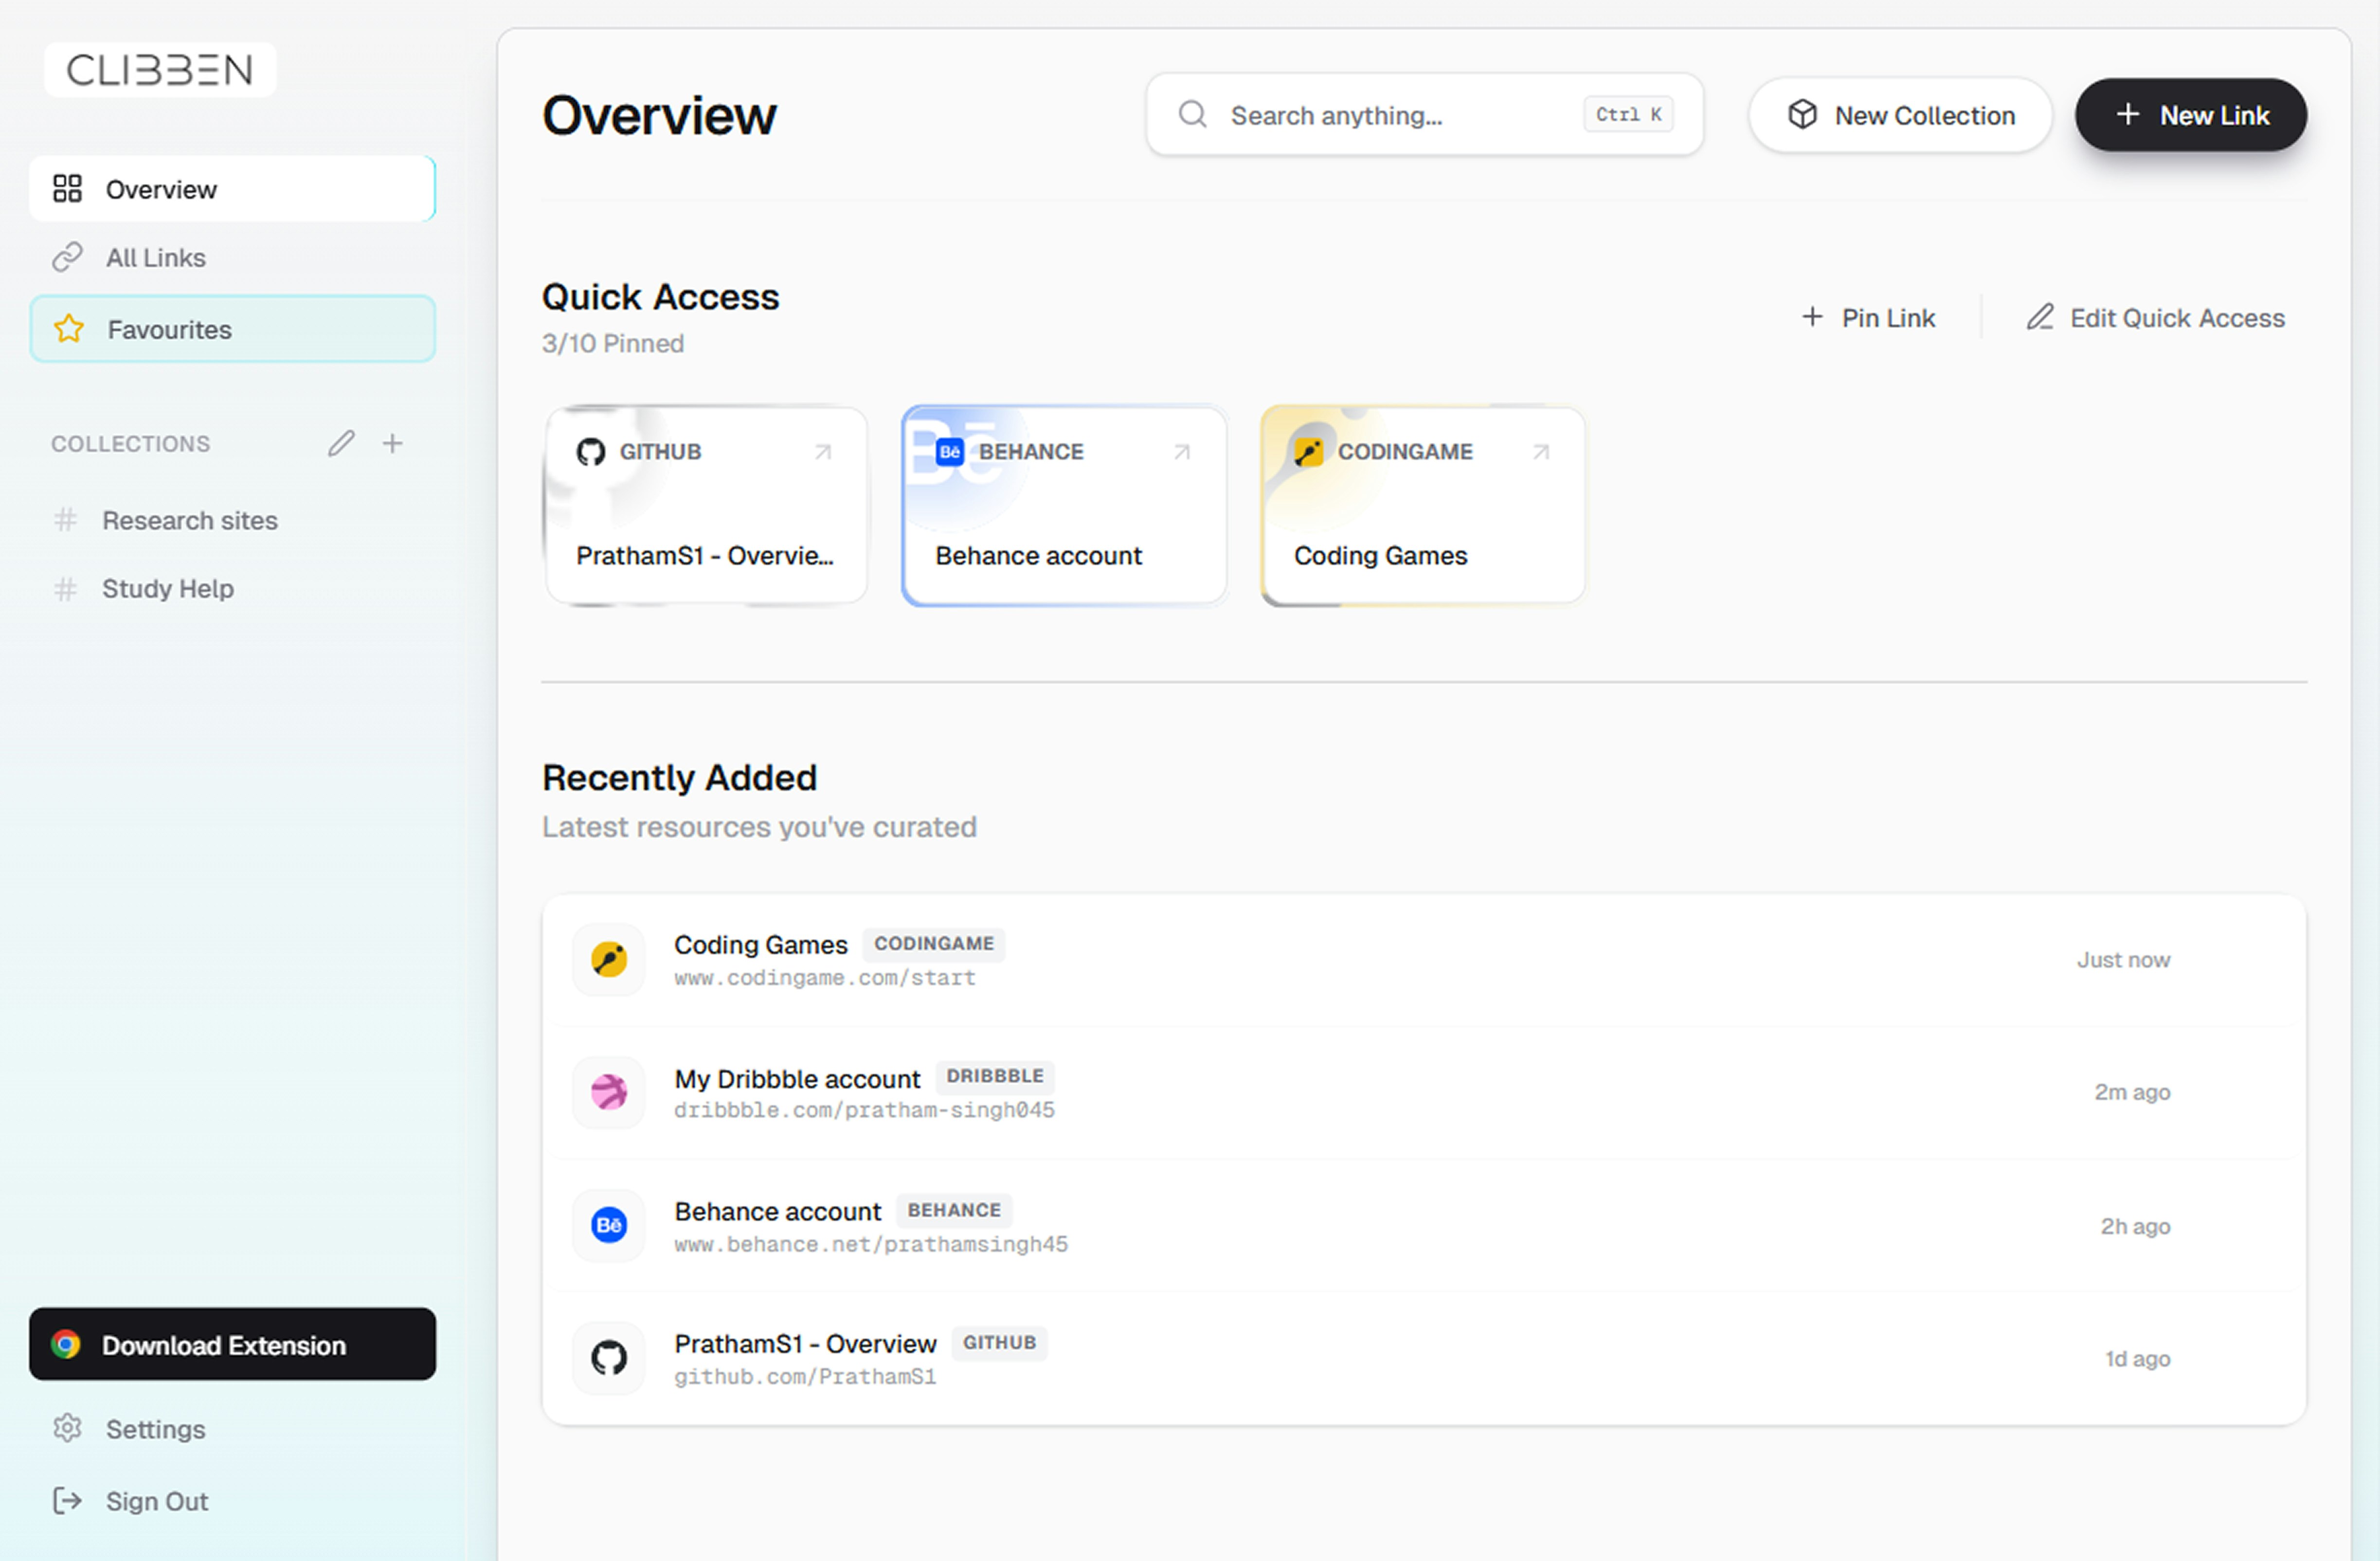This screenshot has height=1561, width=2380.
Task: Open the Settings gear in sidebar
Action: point(66,1428)
